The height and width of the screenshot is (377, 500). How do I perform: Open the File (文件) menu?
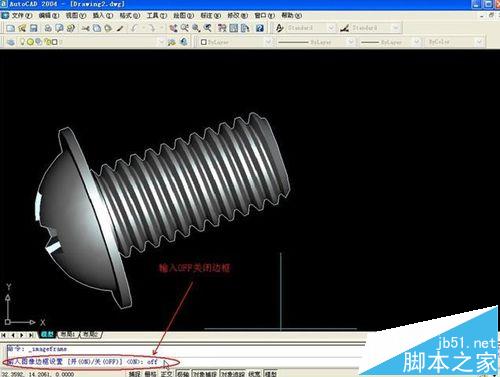click(22, 15)
